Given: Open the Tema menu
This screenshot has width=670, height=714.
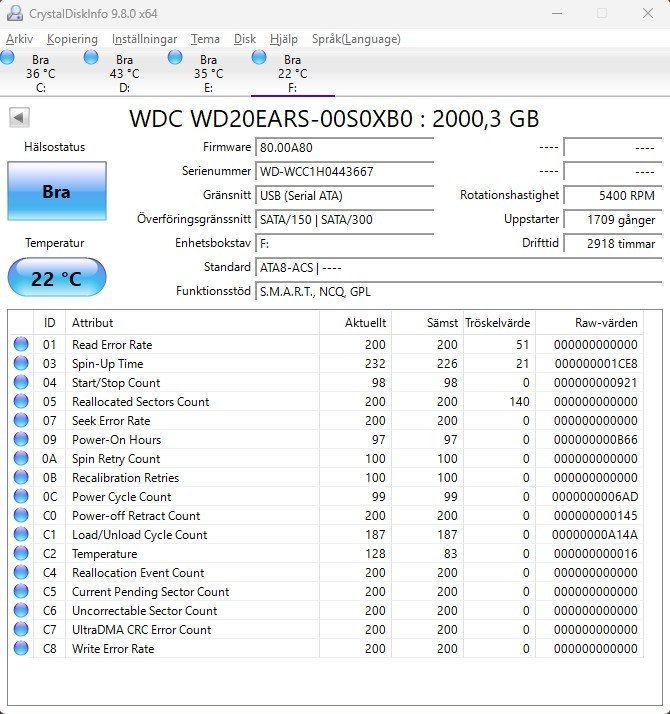Looking at the screenshot, I should [205, 39].
